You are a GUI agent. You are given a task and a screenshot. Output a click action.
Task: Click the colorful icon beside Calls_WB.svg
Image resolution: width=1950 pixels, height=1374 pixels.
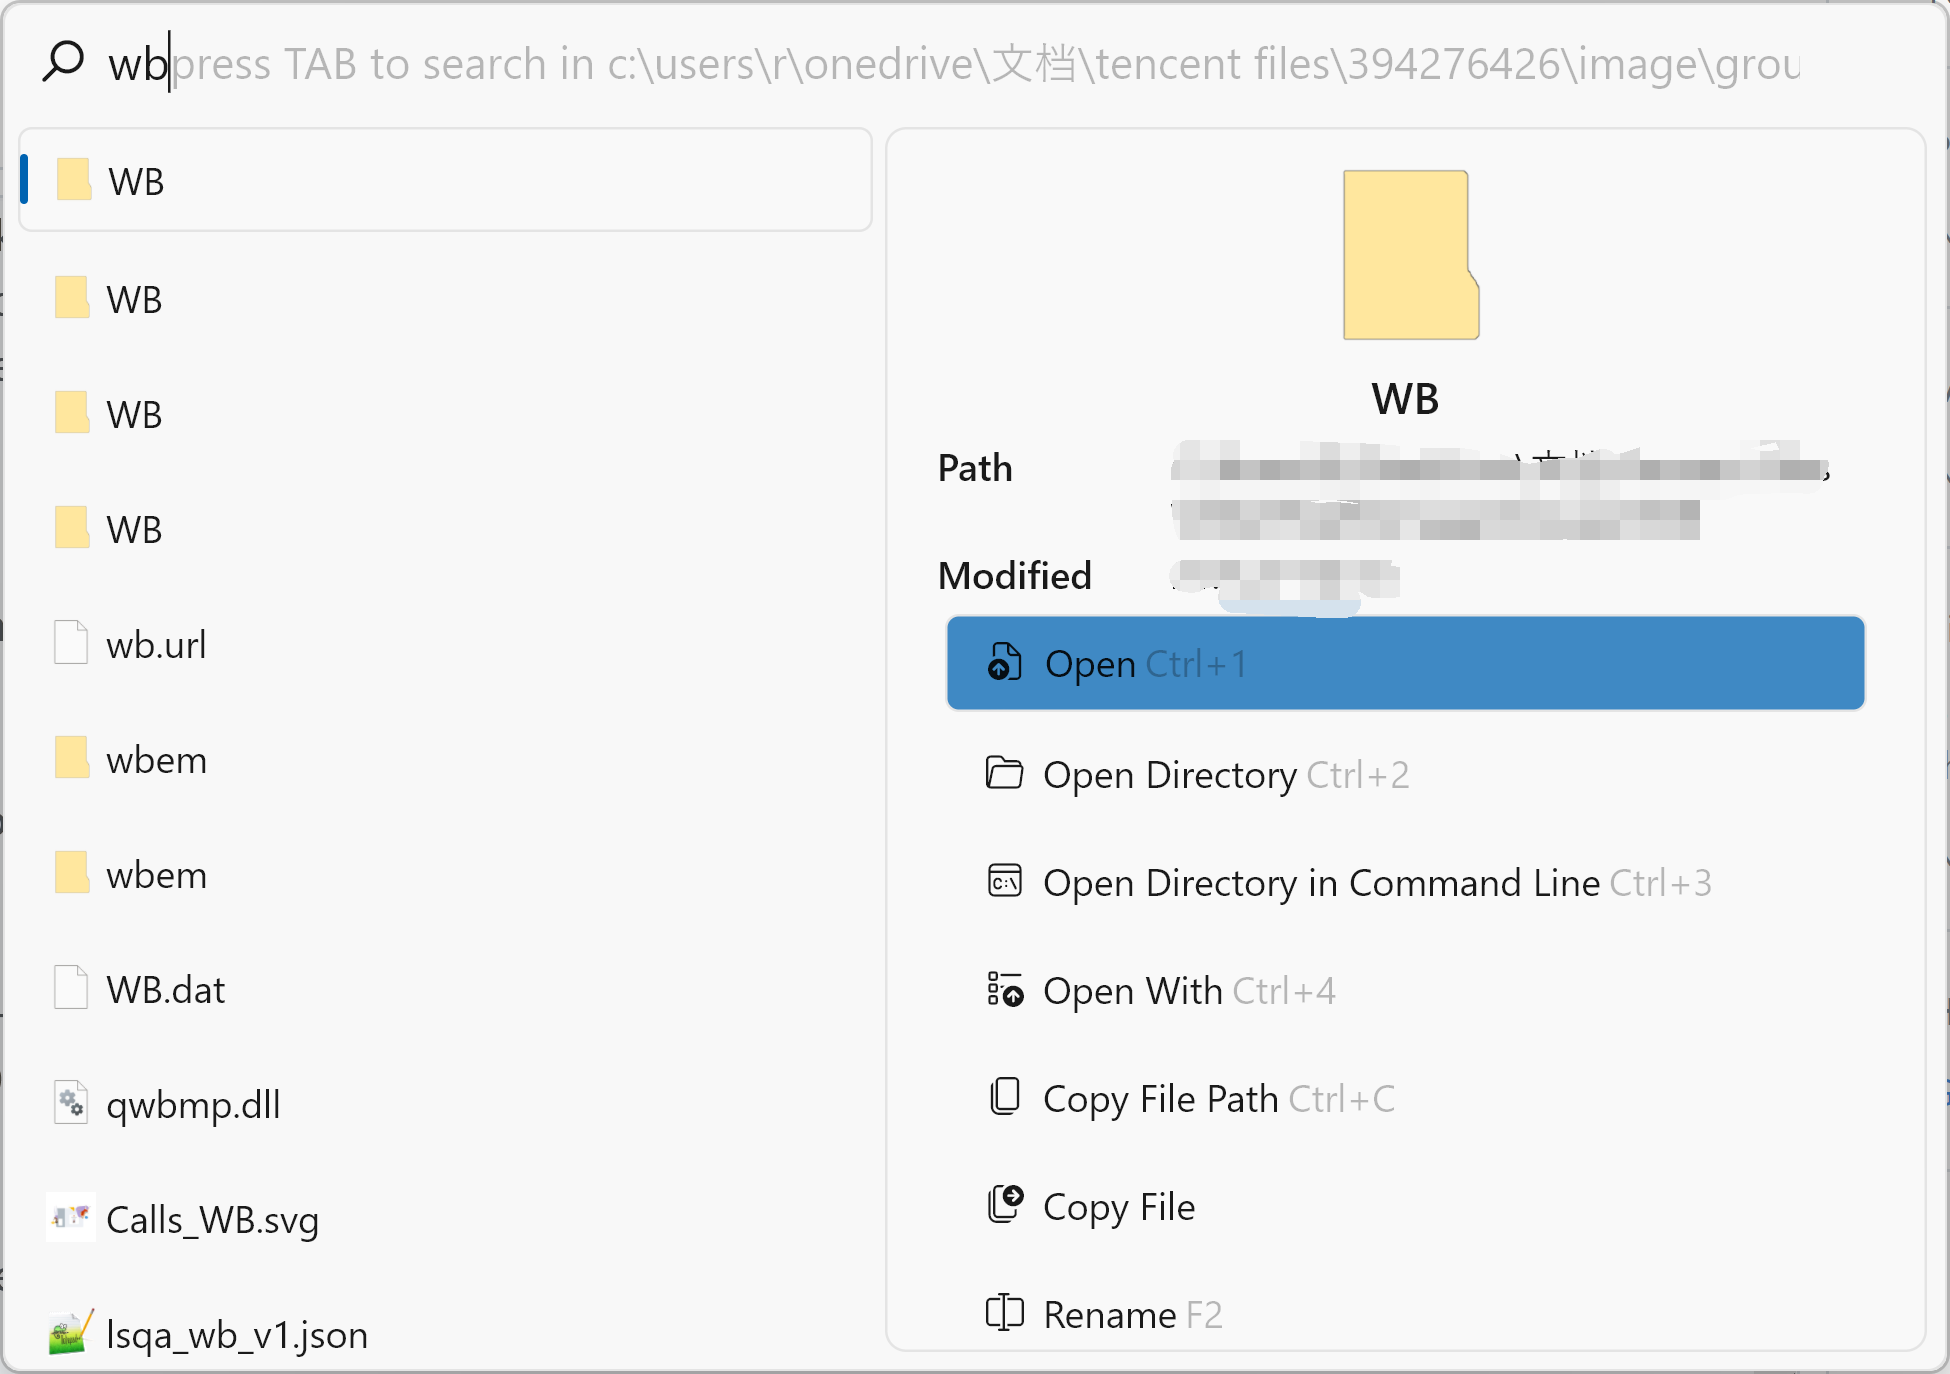click(70, 1217)
